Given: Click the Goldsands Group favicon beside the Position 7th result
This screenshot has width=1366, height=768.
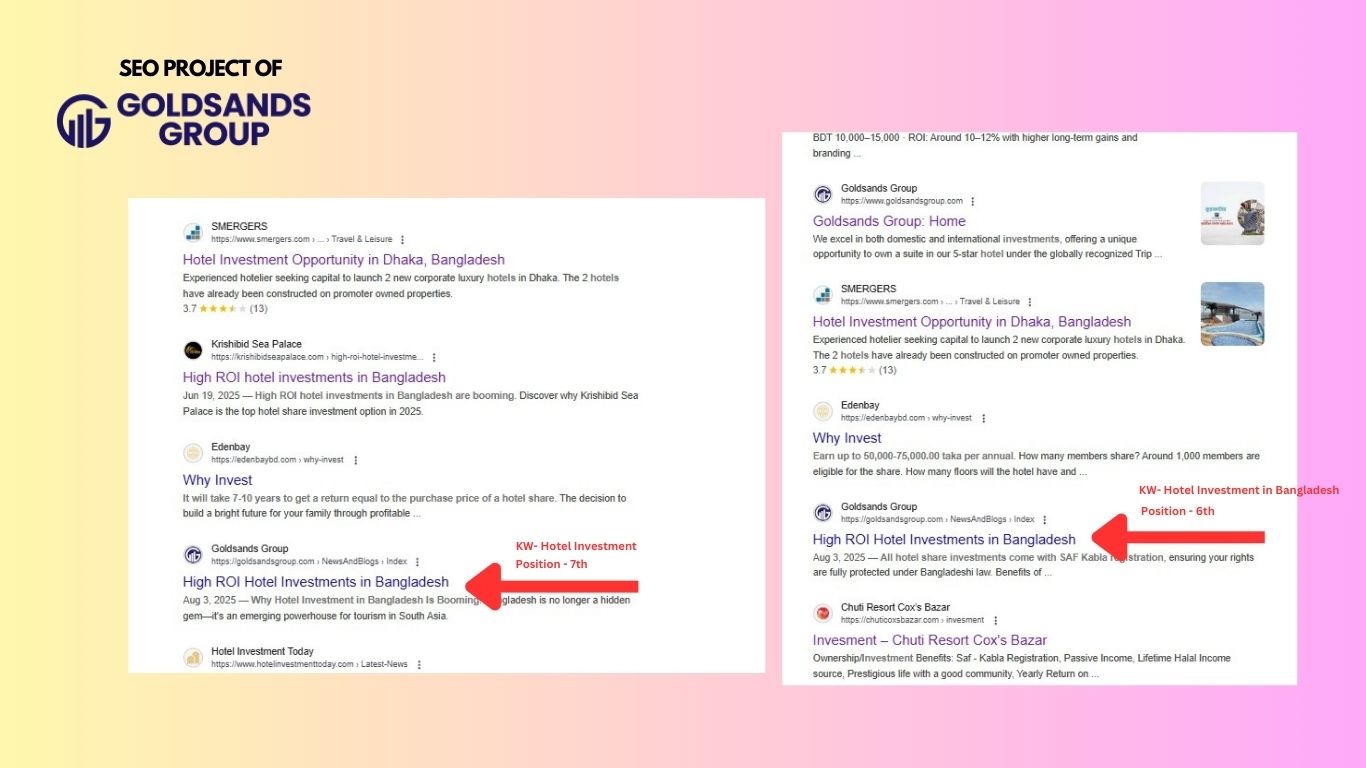Looking at the screenshot, I should 193,555.
